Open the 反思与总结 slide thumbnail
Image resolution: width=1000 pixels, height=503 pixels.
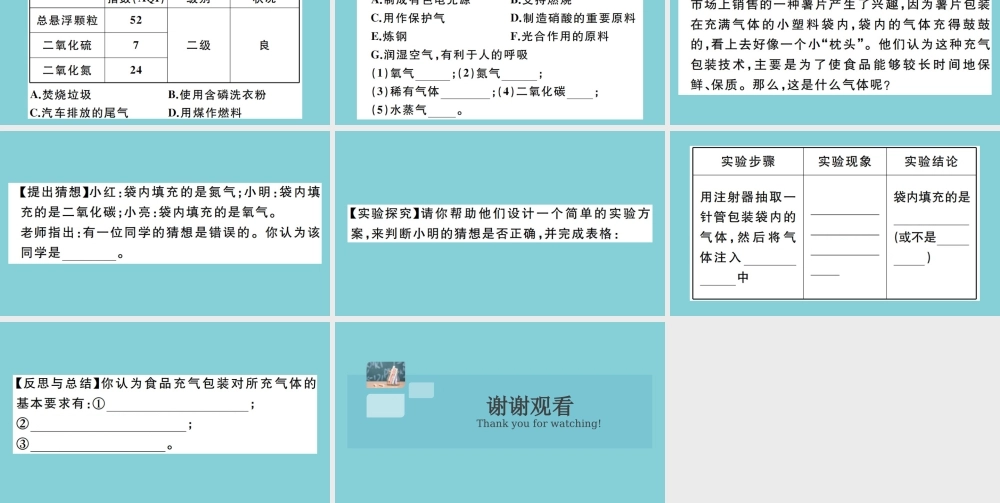[x=165, y=412]
